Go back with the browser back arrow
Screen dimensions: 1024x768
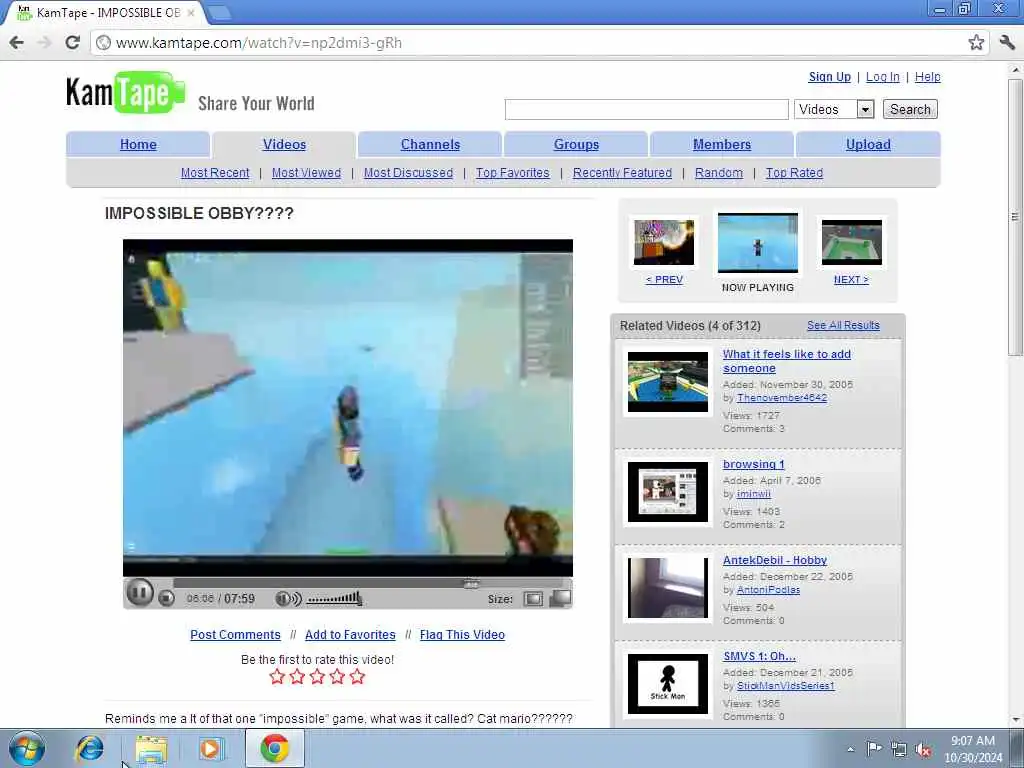(16, 42)
